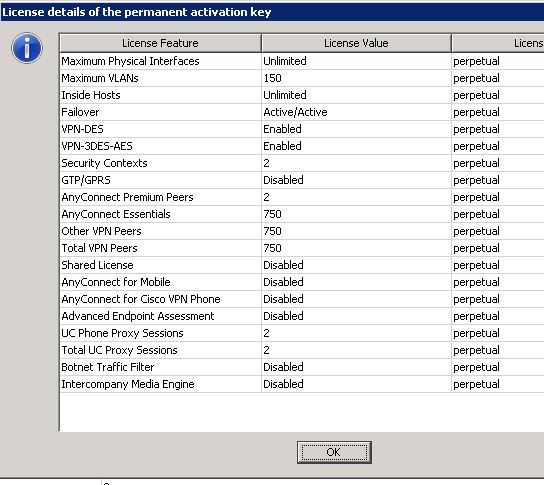Select AnyConnect for Cisco VPN Phone row

pyautogui.click(x=302, y=299)
